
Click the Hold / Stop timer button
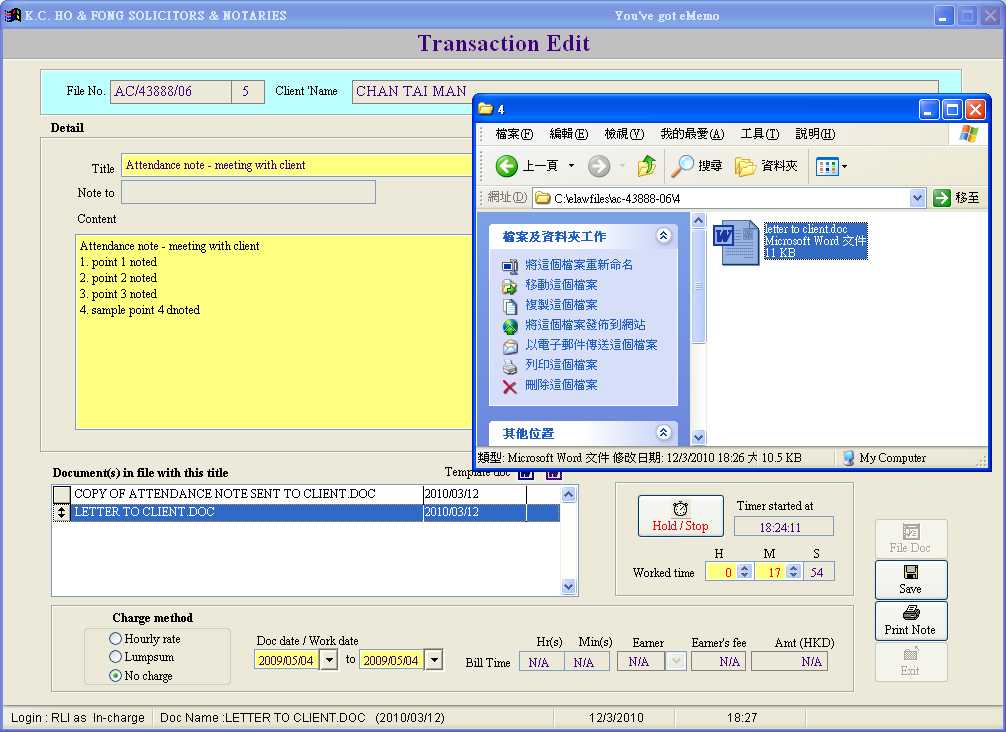pyautogui.click(x=680, y=516)
